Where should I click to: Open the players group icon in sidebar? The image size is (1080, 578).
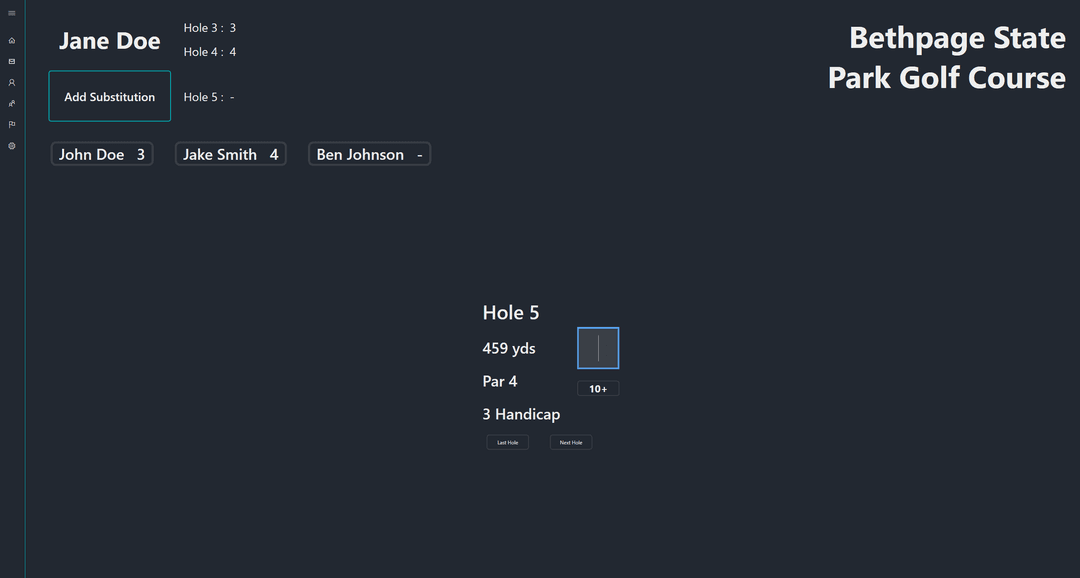[12, 104]
